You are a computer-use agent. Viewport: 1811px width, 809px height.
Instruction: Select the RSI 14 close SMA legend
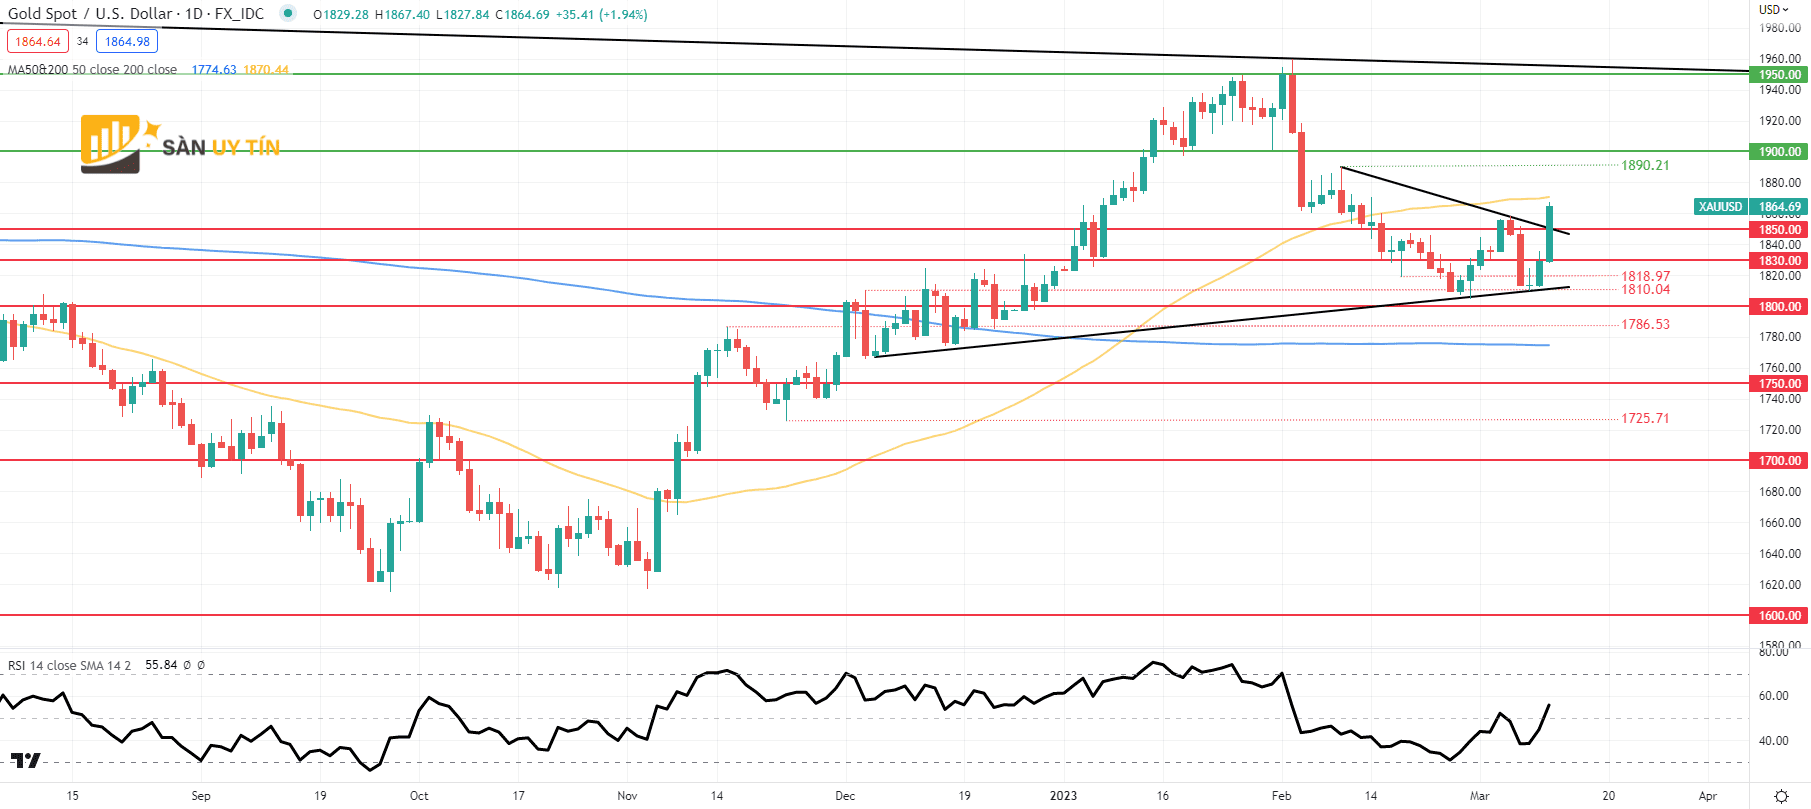pyautogui.click(x=69, y=665)
